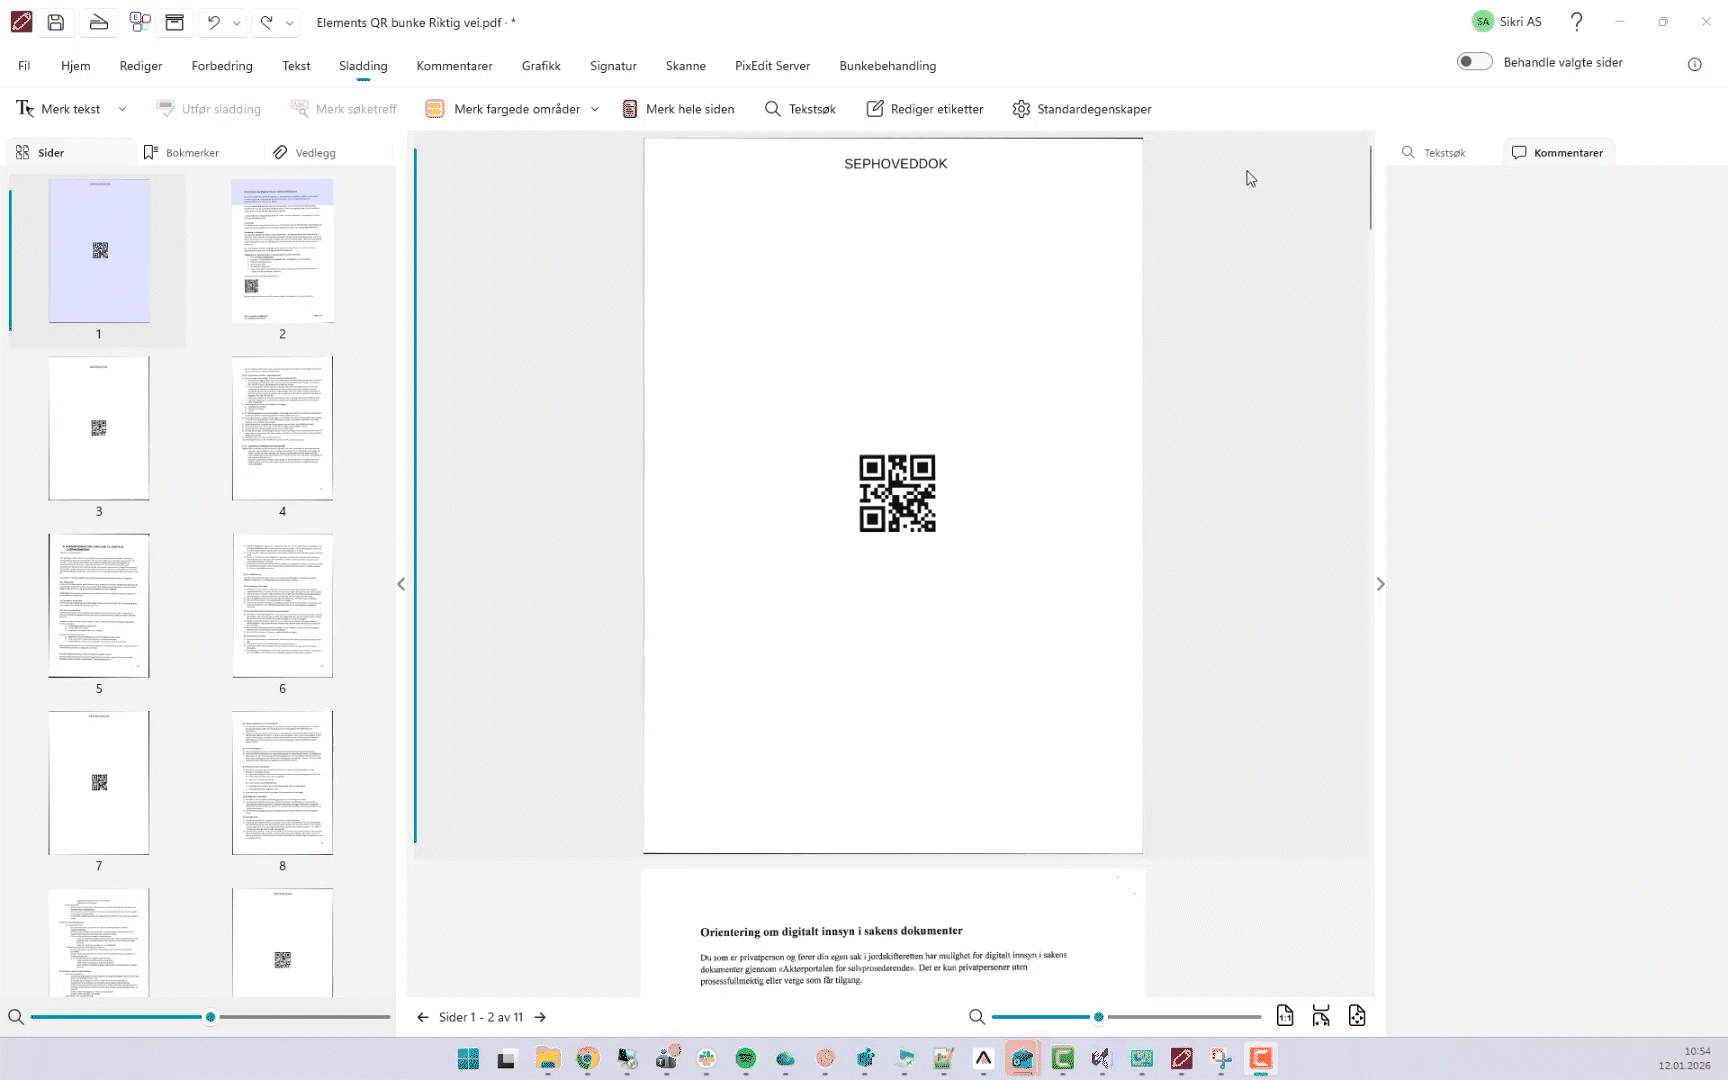Select page 2 thumbnail
Screen dimensions: 1728x1080
[282, 251]
